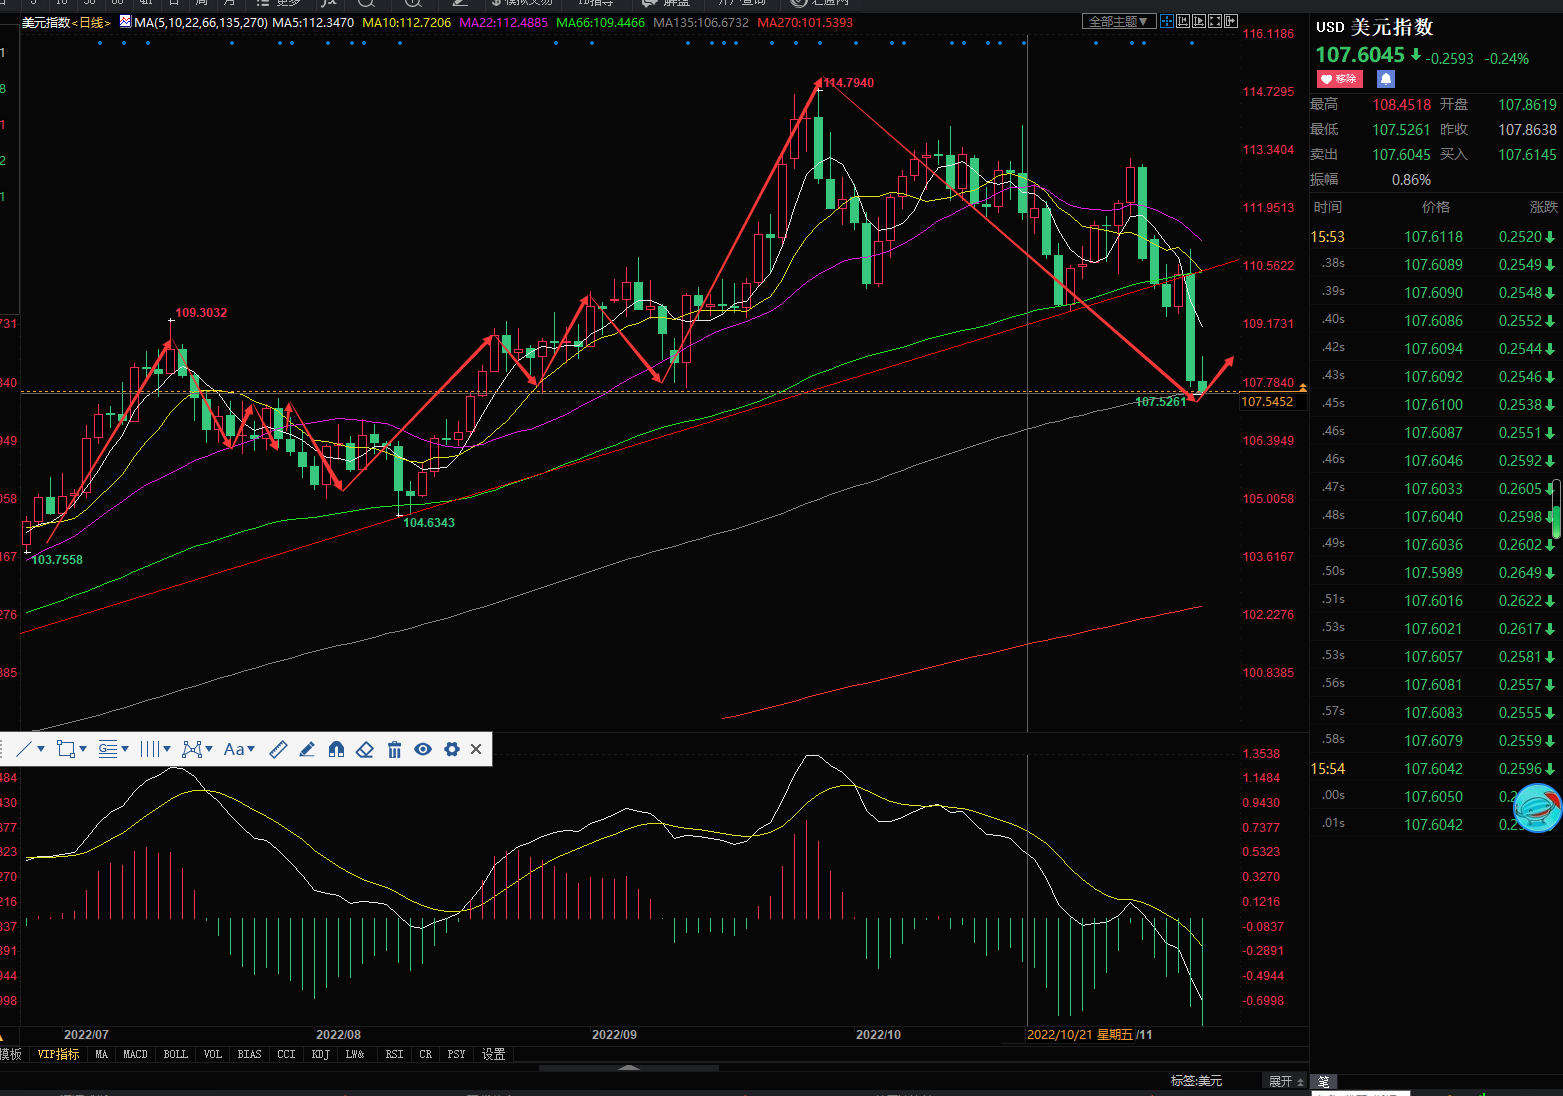Switch to the MACD indicator tab
1563x1096 pixels.
click(135, 1054)
